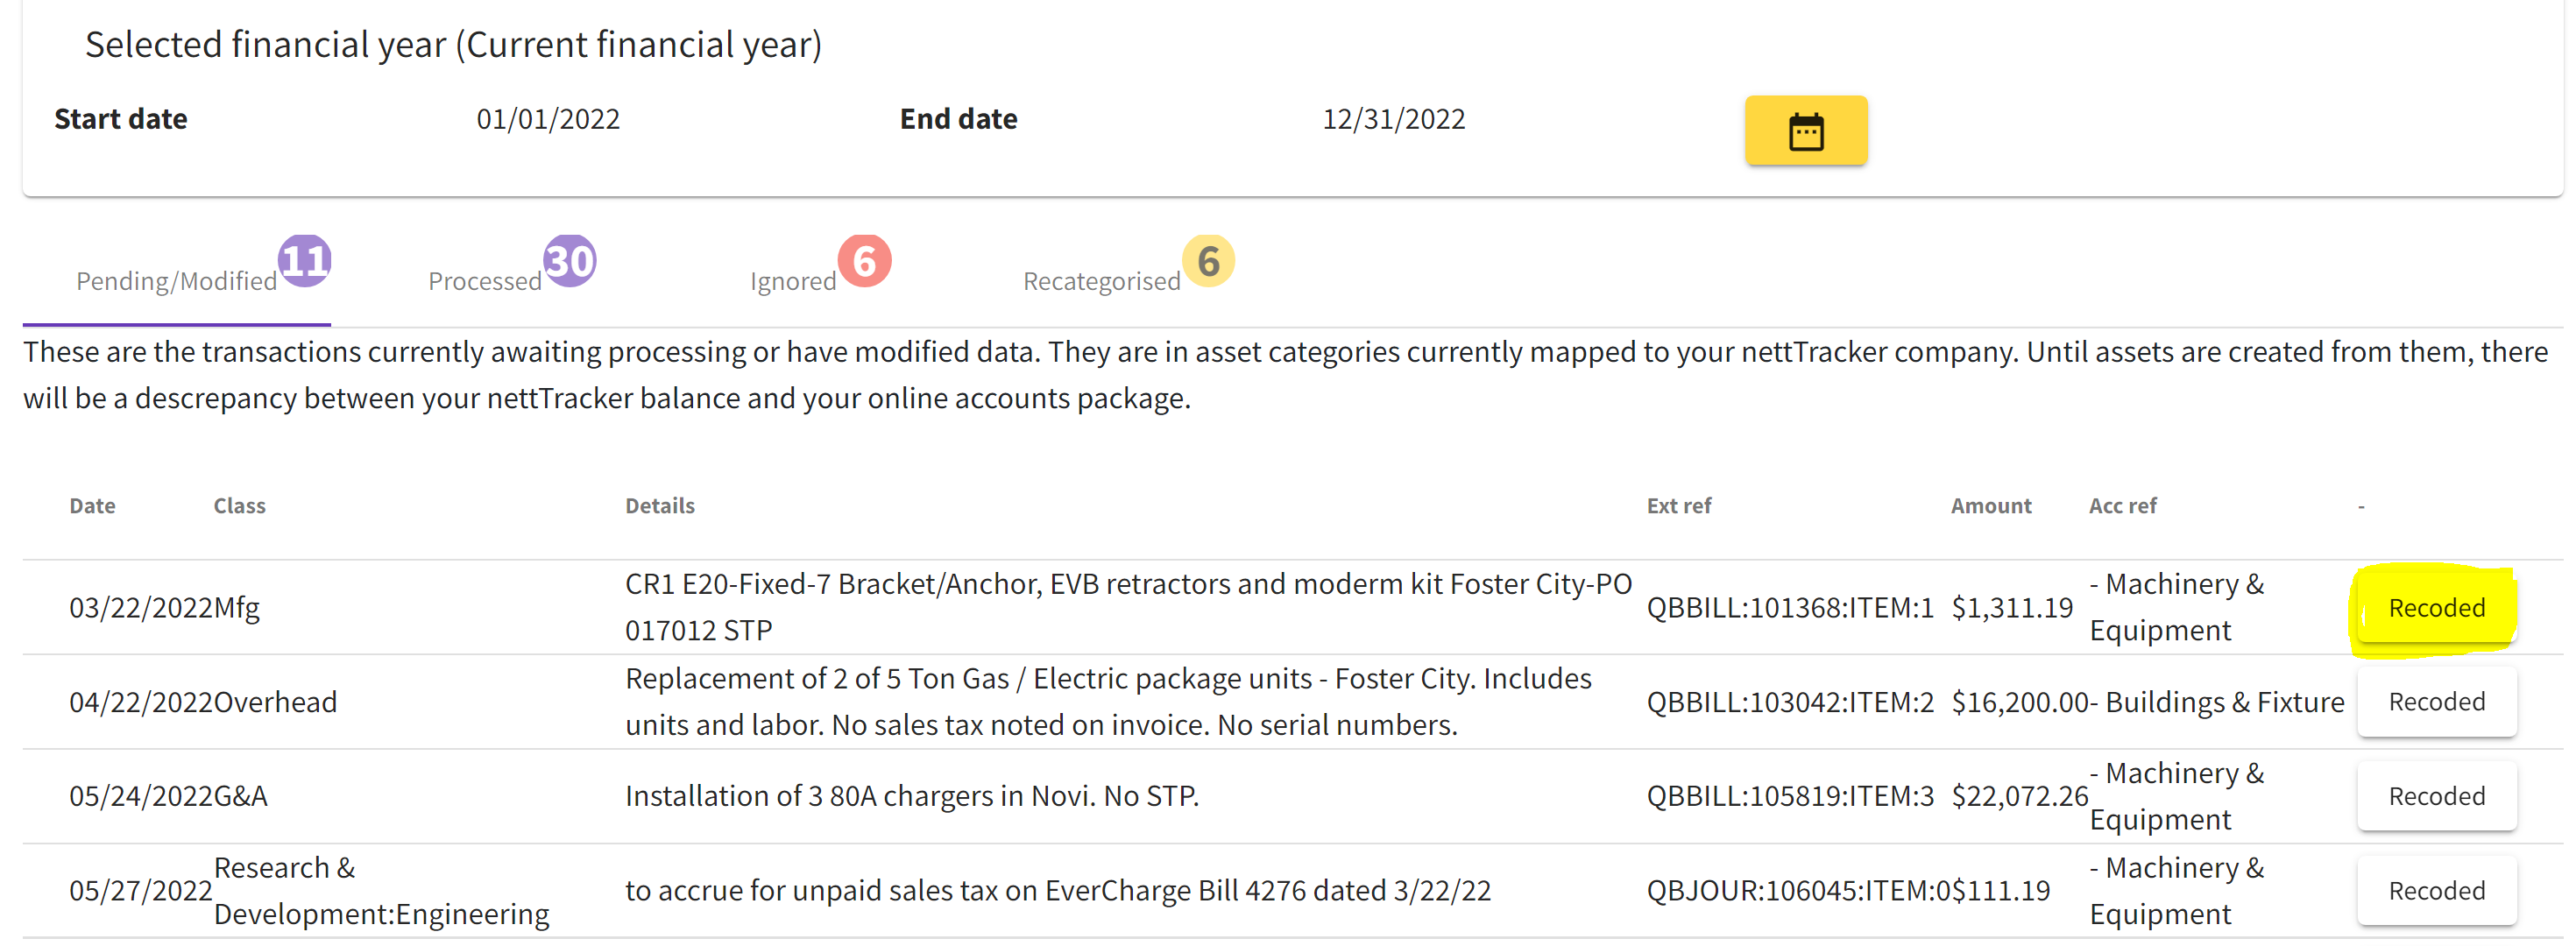Sort by the Class column header

click(239, 506)
